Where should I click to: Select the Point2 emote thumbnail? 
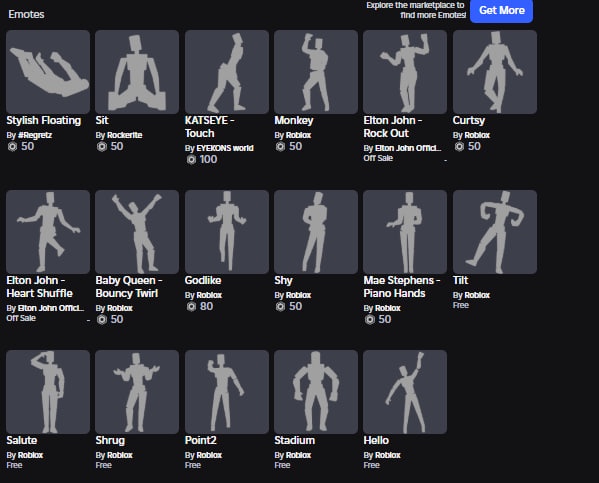pyautogui.click(x=227, y=392)
